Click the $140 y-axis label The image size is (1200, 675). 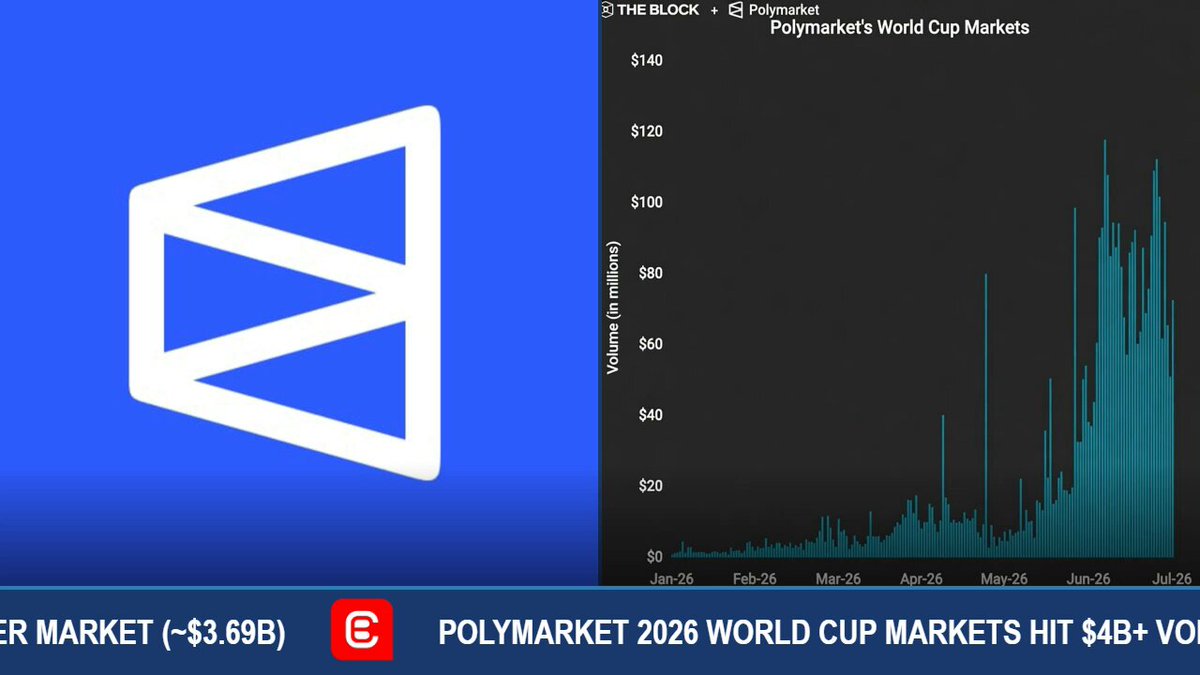[x=647, y=60]
